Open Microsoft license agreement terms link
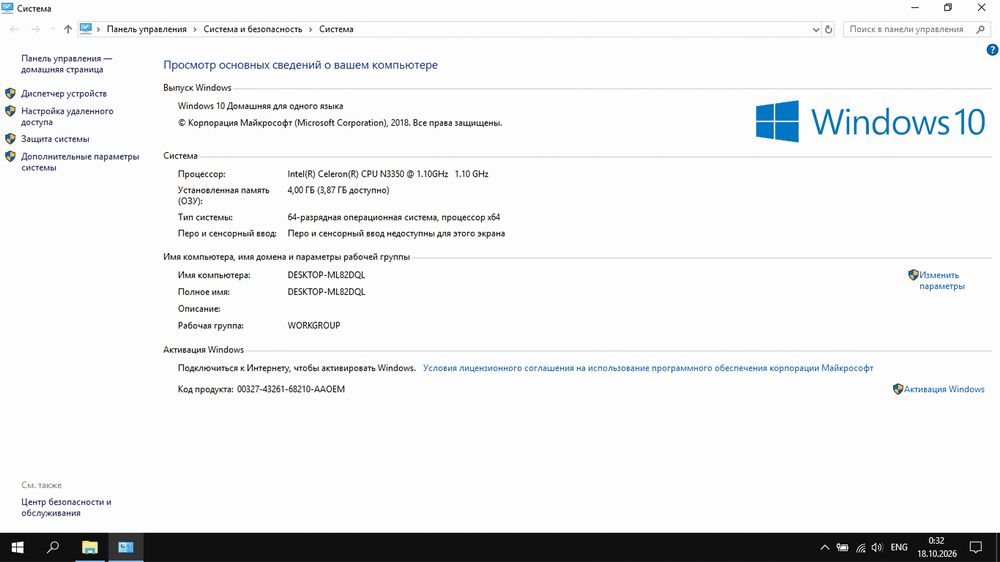Viewport: 1000px width, 562px height. coord(648,368)
